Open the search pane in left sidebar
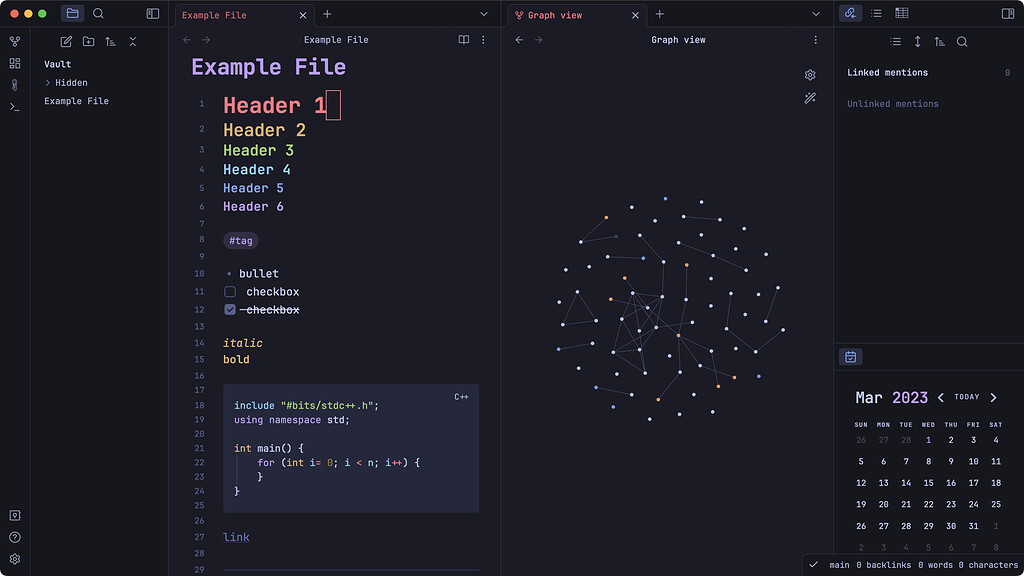 click(x=98, y=14)
